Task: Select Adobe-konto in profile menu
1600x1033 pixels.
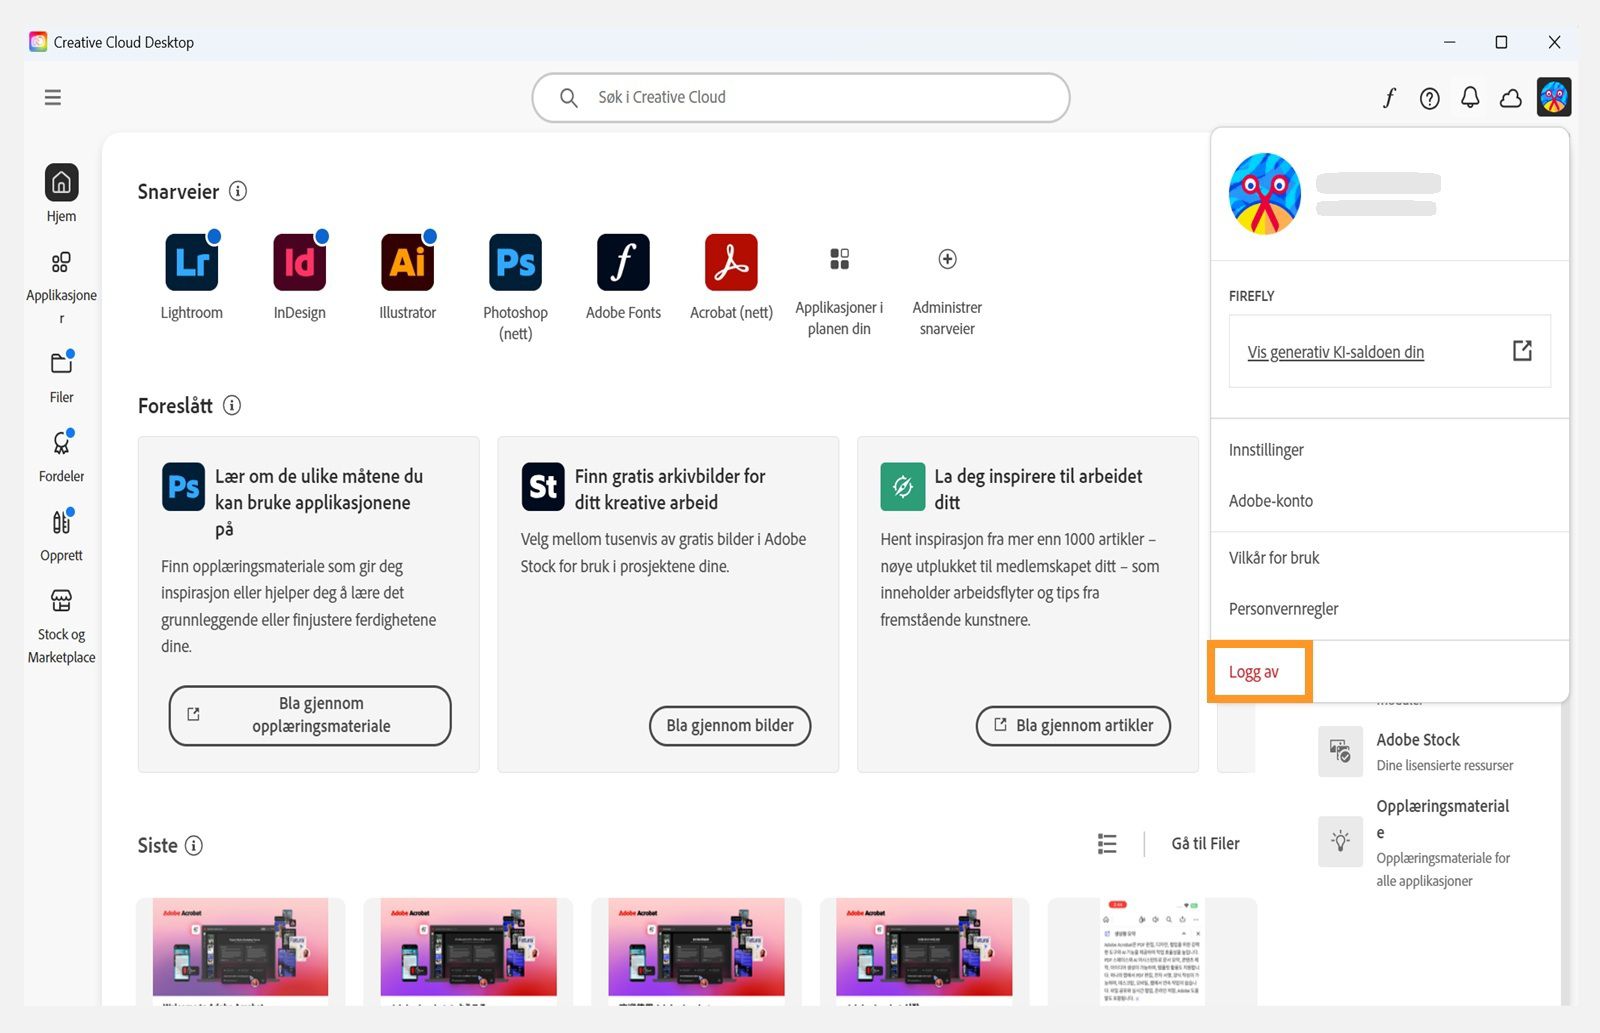Action: point(1271,501)
